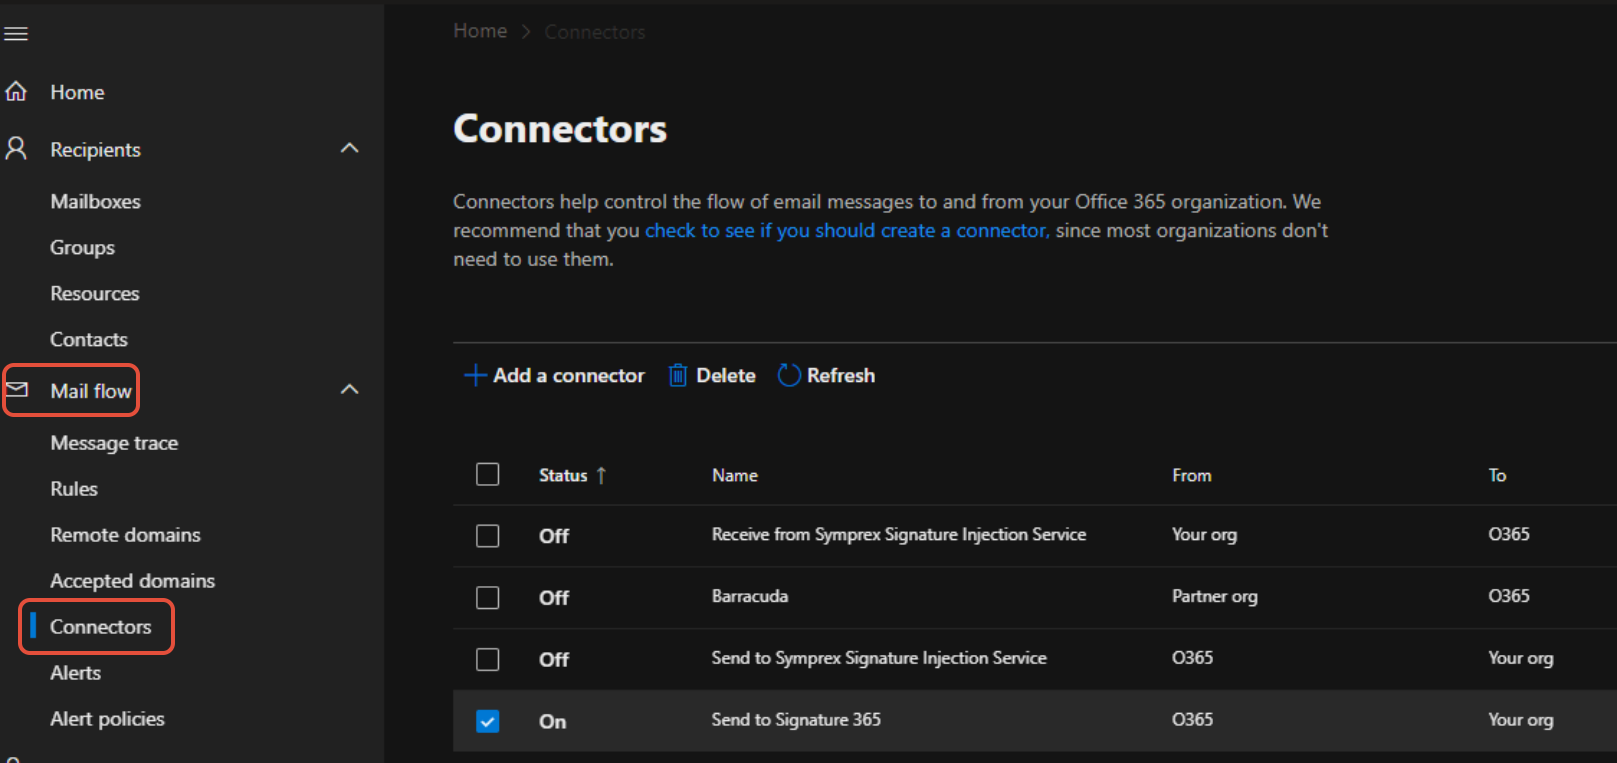Click the Refresh button
1617x763 pixels.
(826, 375)
